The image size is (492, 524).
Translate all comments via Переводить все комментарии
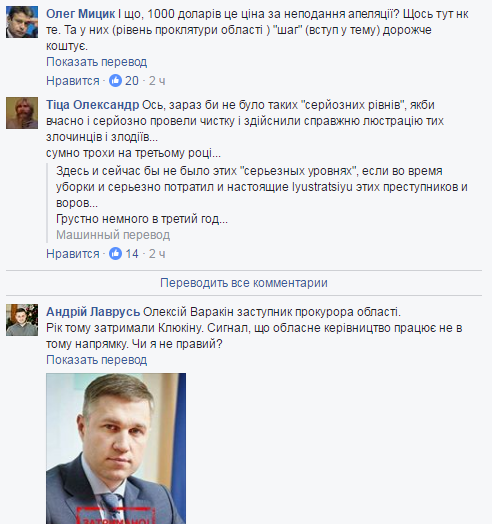pos(244,283)
